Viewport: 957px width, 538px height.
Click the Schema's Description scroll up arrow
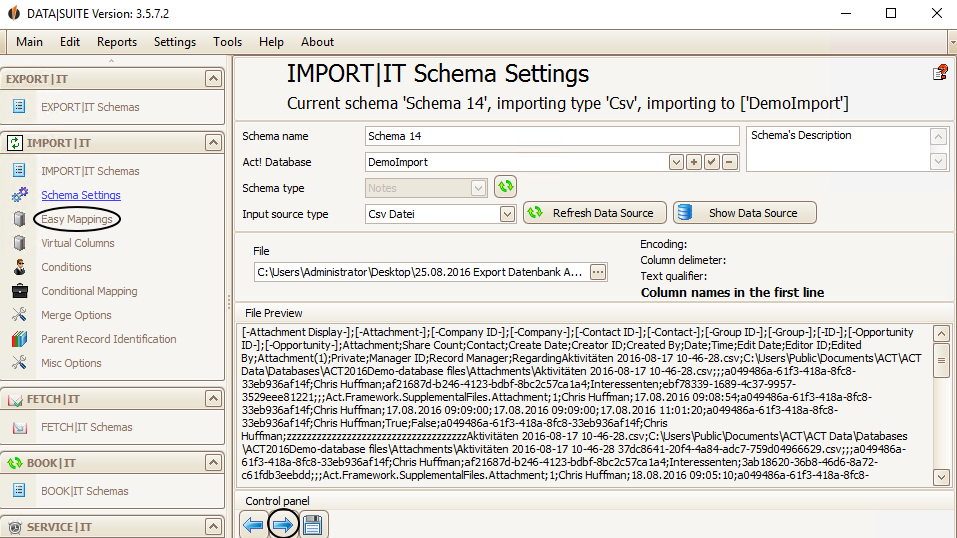[938, 136]
